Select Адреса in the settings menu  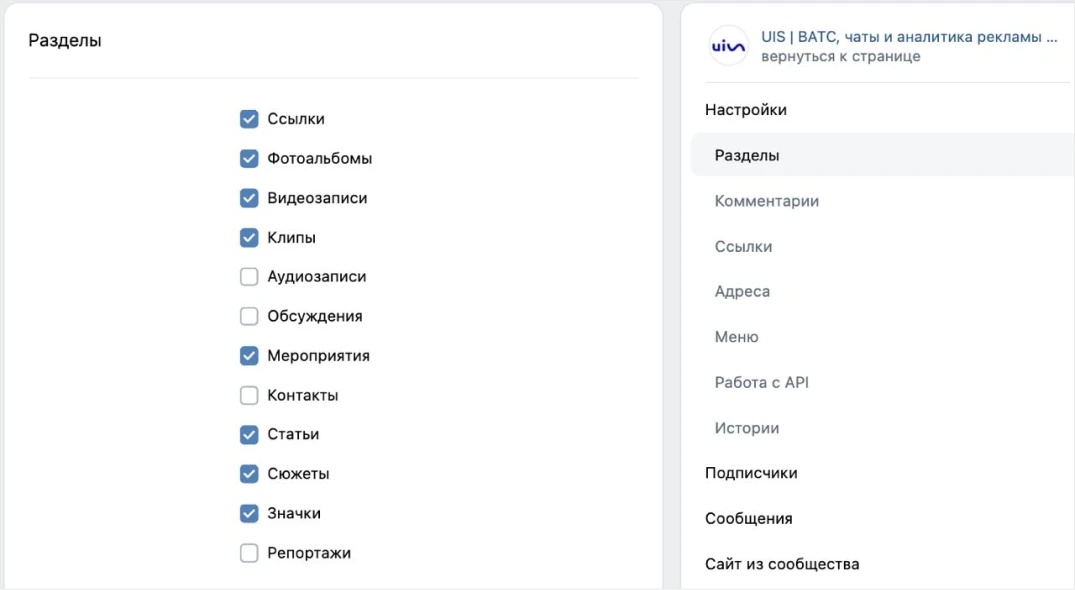(x=742, y=291)
